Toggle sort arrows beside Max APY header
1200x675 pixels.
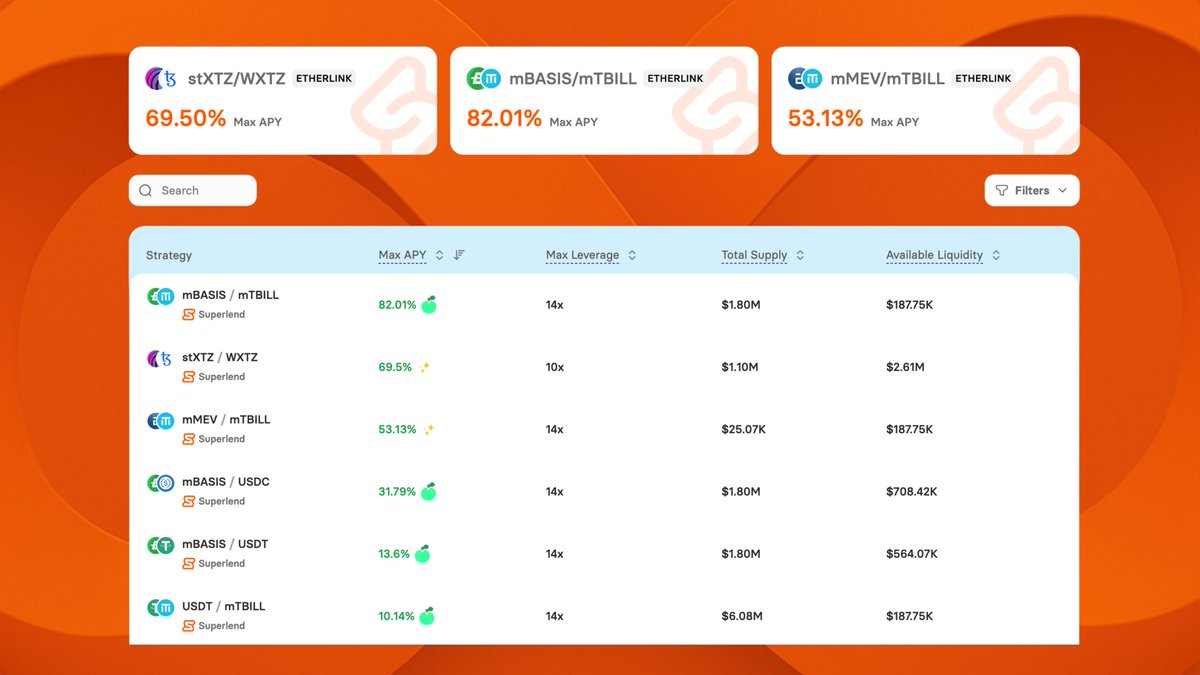[439, 255]
